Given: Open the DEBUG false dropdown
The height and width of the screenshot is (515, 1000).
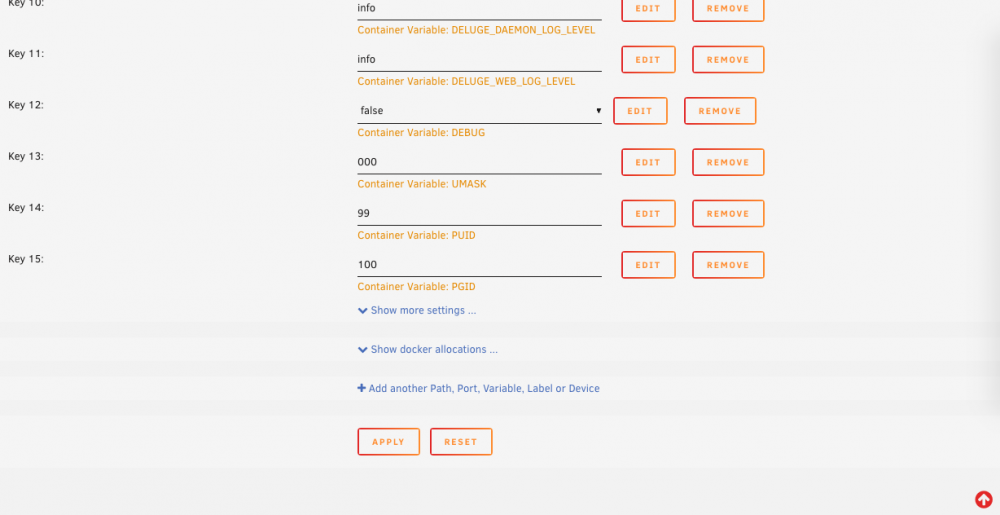Looking at the screenshot, I should click(480, 111).
